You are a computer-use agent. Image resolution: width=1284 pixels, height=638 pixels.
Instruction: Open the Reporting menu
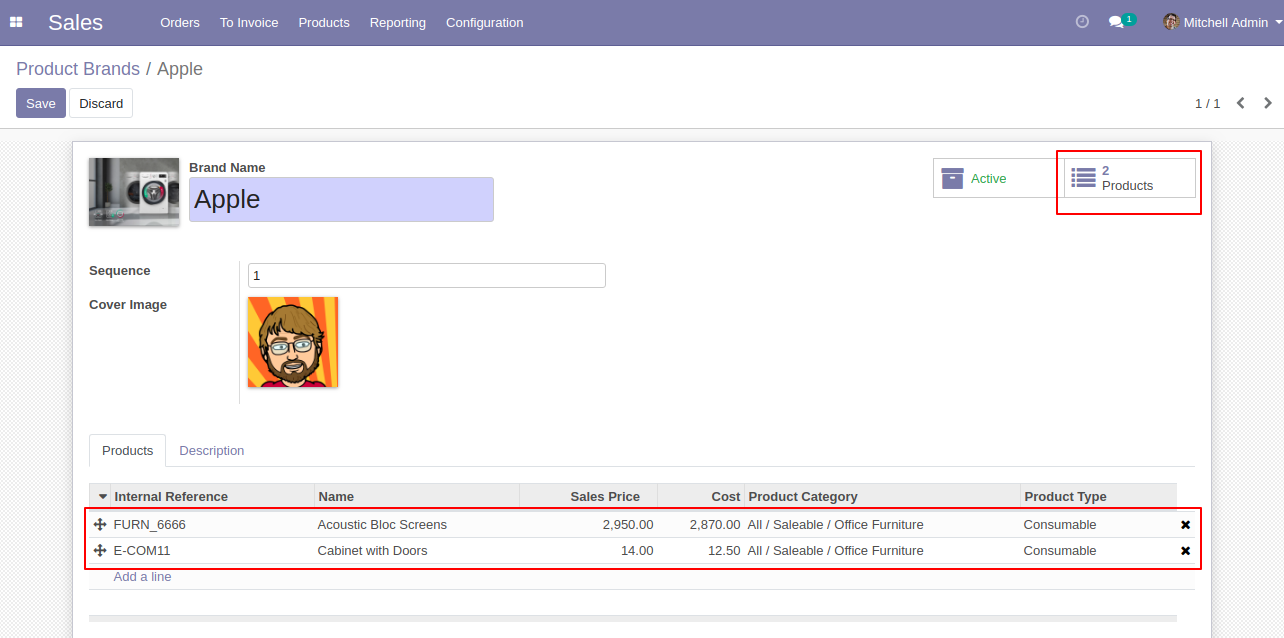click(x=397, y=22)
